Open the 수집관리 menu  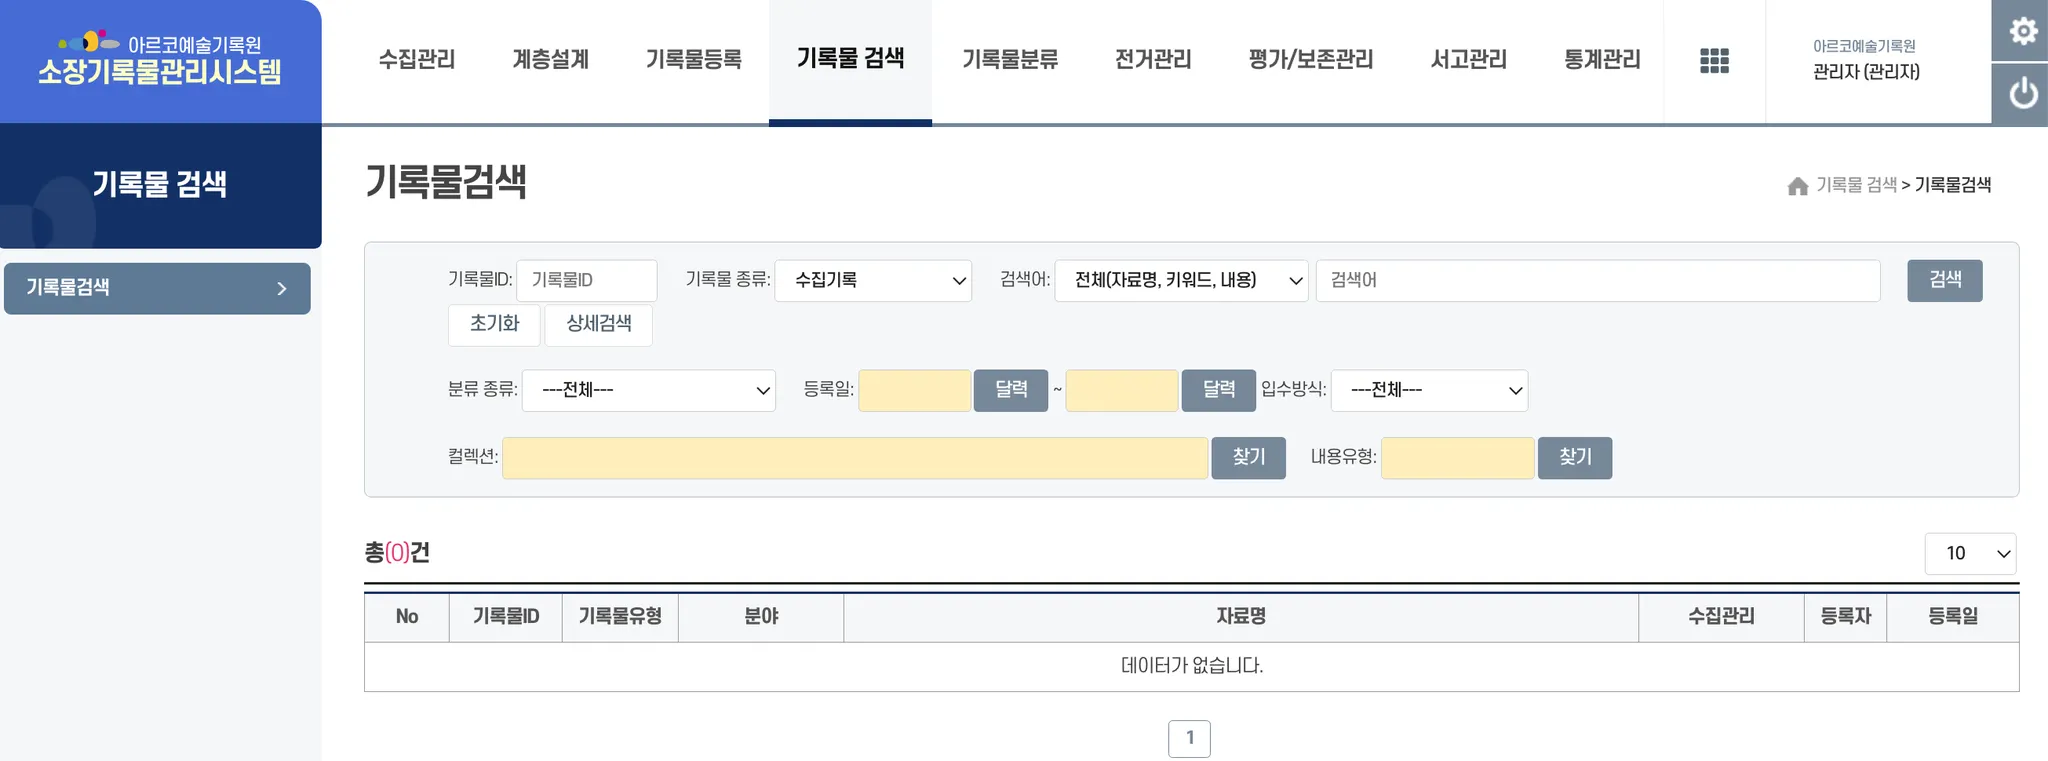416,60
